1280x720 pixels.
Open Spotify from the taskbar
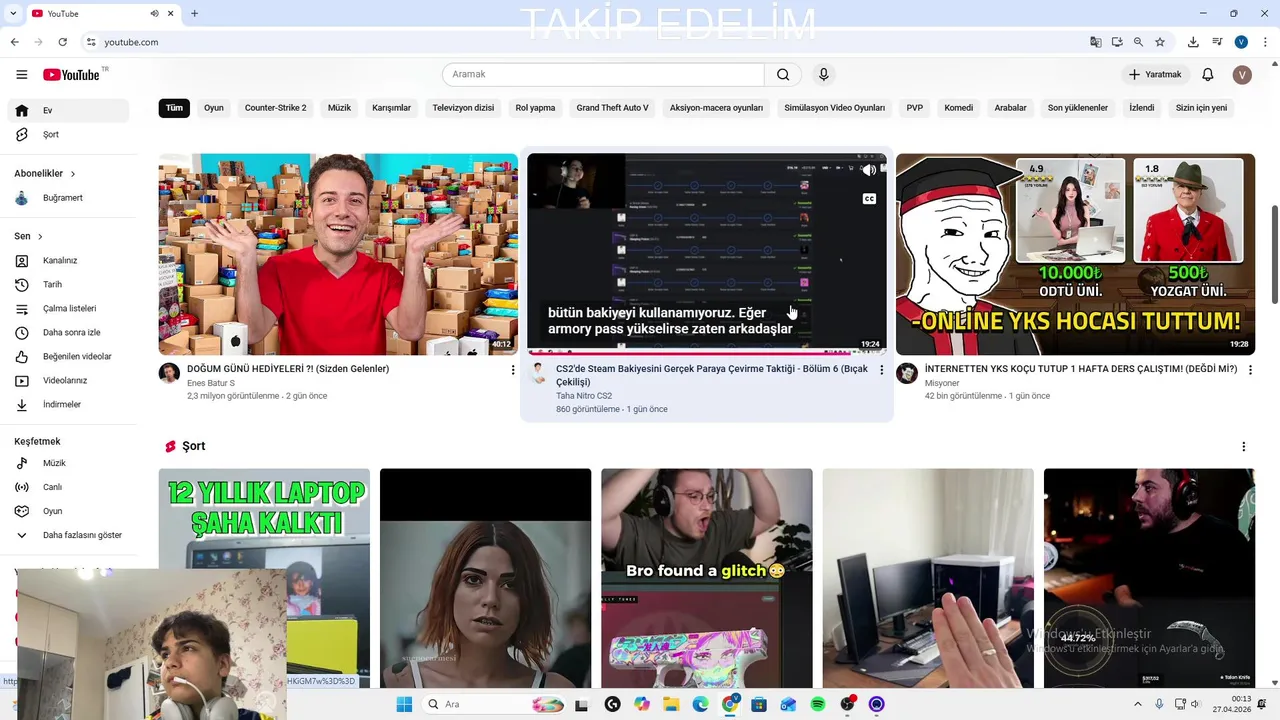(818, 704)
